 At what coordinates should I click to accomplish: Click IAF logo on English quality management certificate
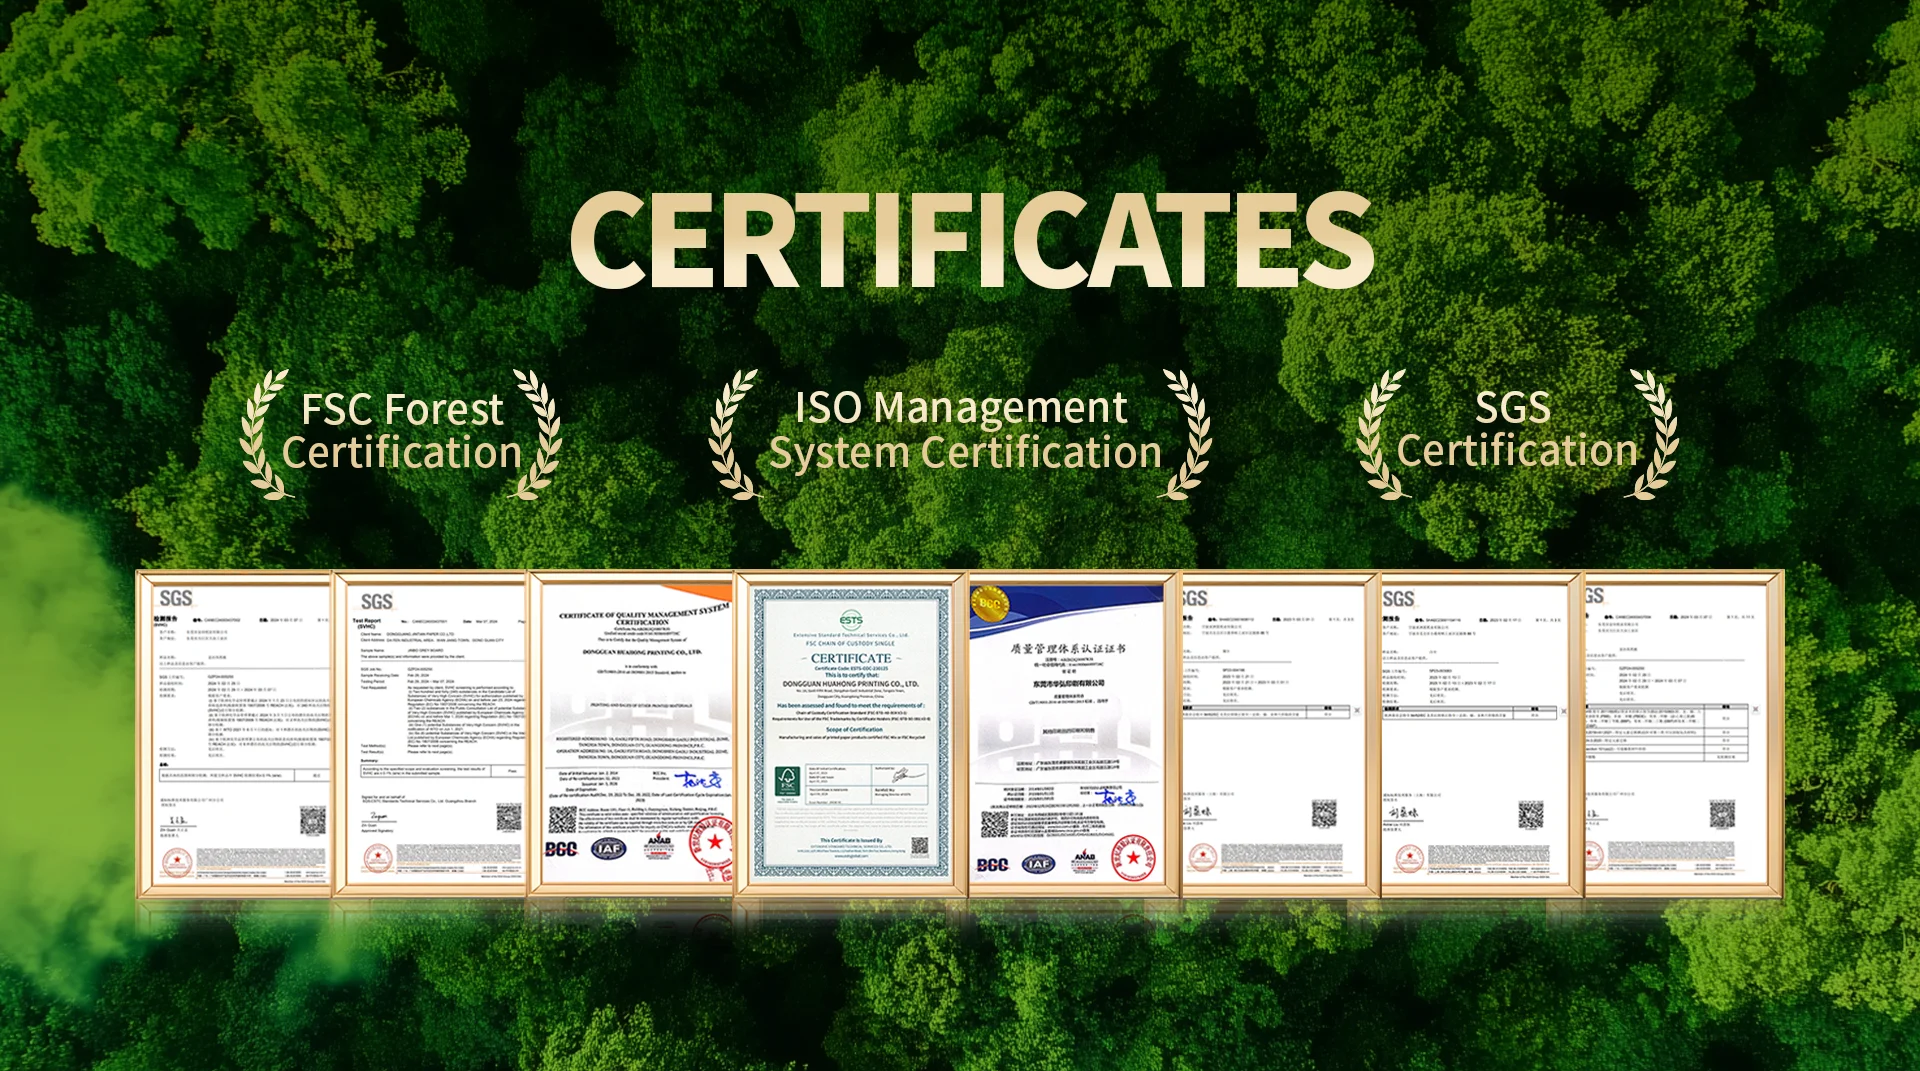(608, 849)
